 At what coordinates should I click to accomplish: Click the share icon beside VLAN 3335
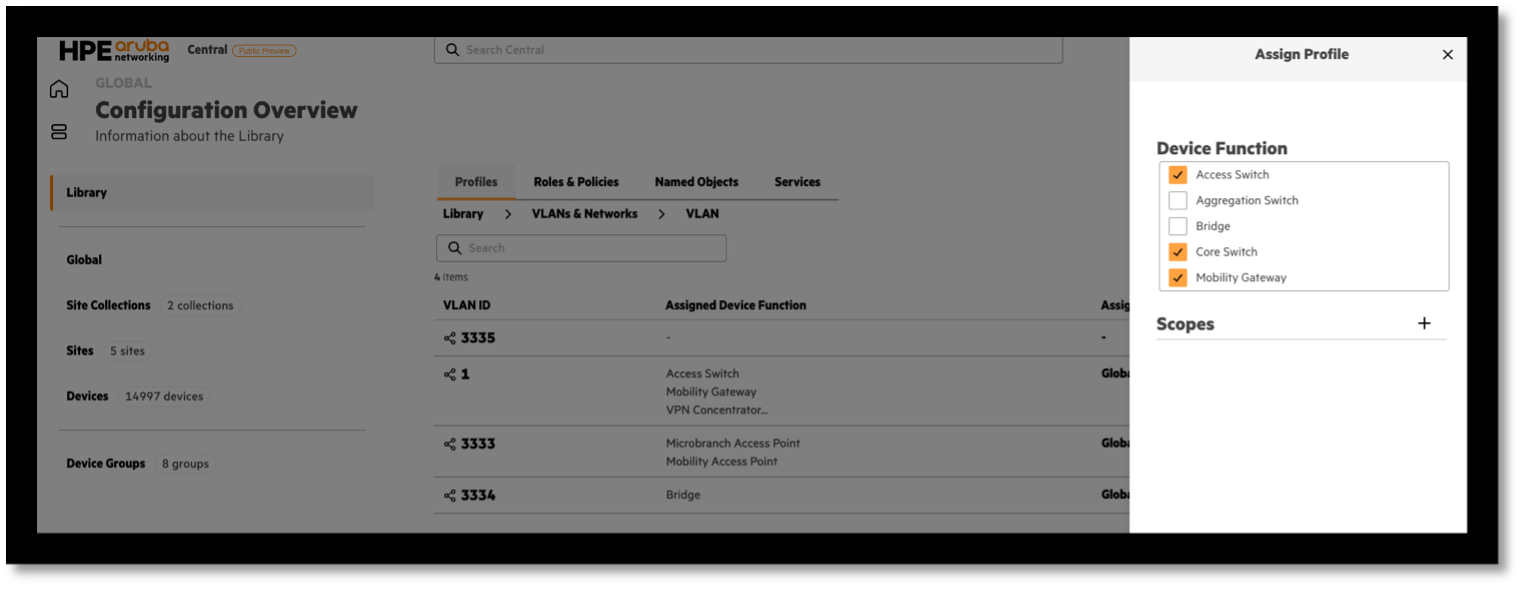coord(450,338)
